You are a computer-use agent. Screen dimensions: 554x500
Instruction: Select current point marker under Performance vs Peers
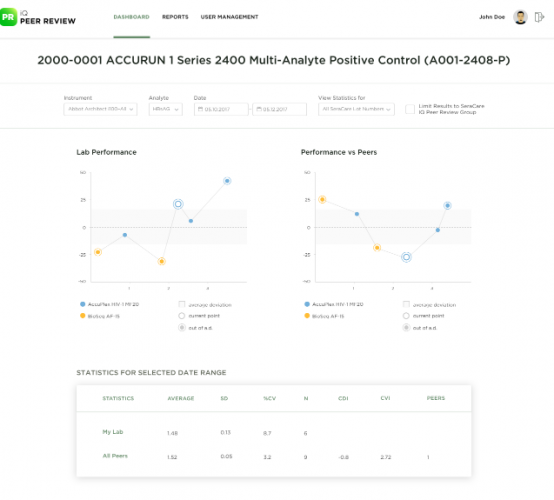[x=406, y=316]
